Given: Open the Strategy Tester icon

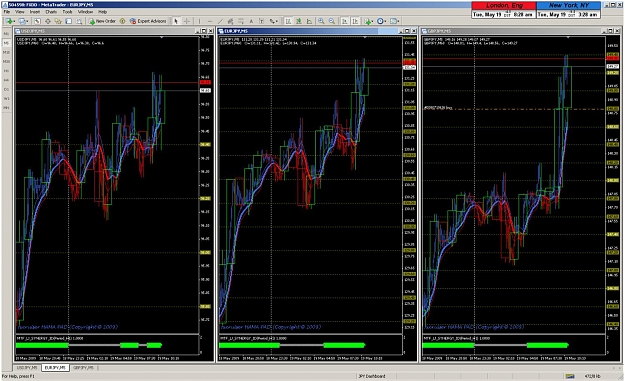Looking at the screenshot, I should pyautogui.click(x=79, y=21).
